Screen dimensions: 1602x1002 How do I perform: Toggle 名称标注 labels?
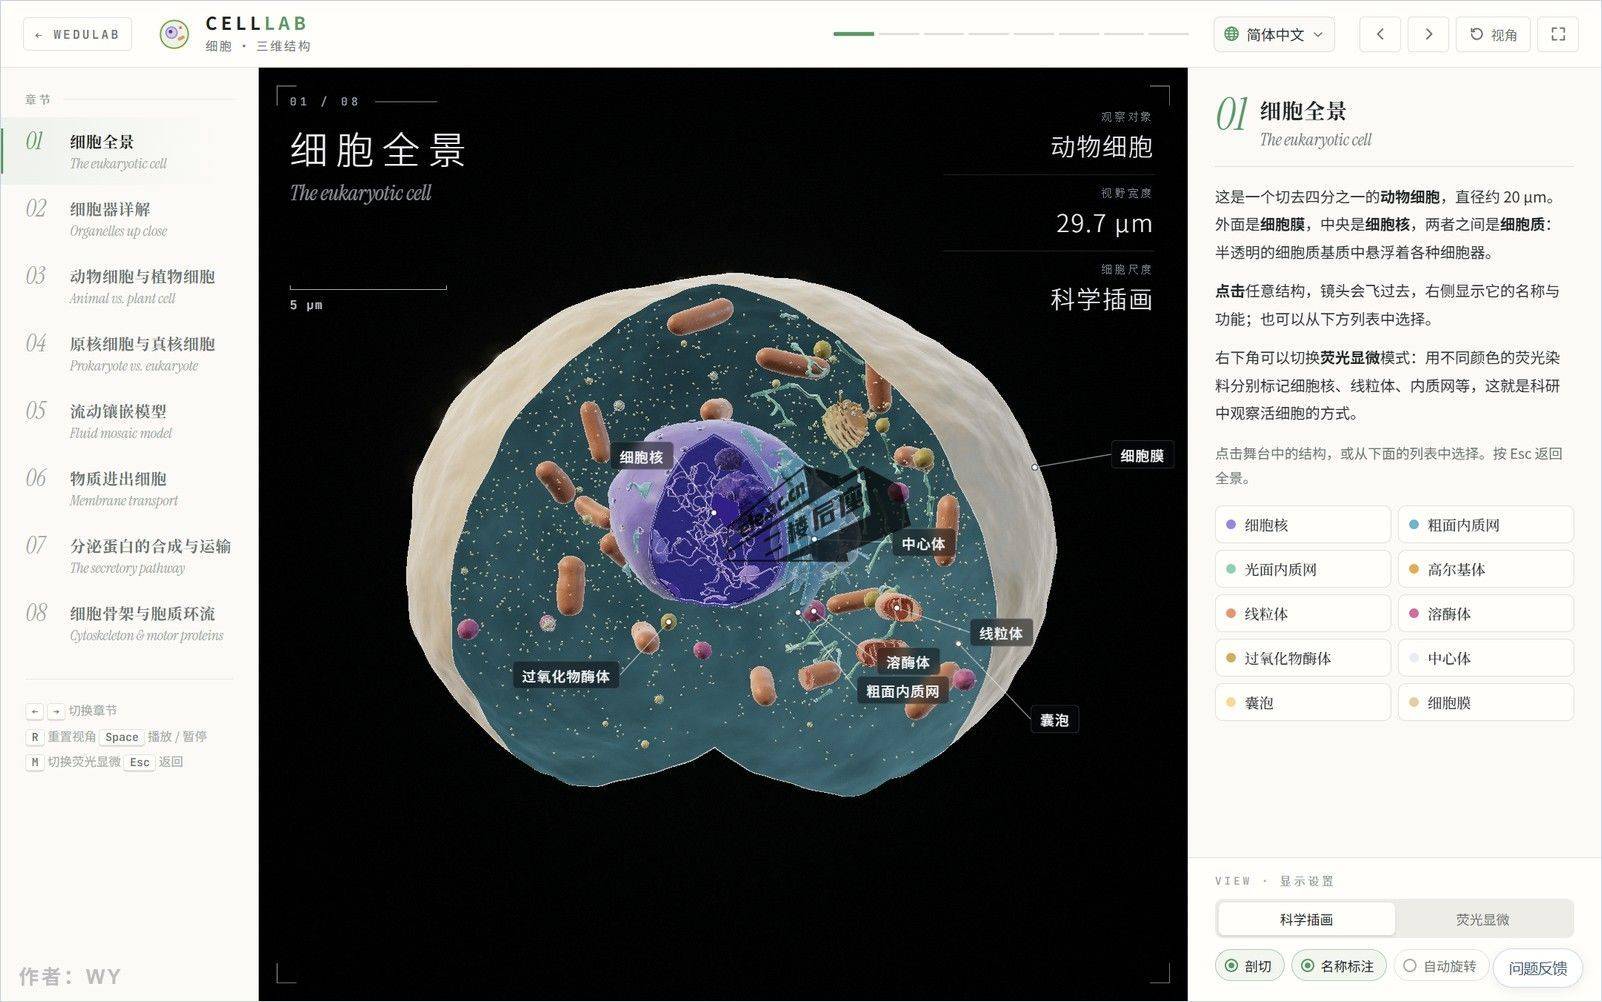click(1338, 966)
